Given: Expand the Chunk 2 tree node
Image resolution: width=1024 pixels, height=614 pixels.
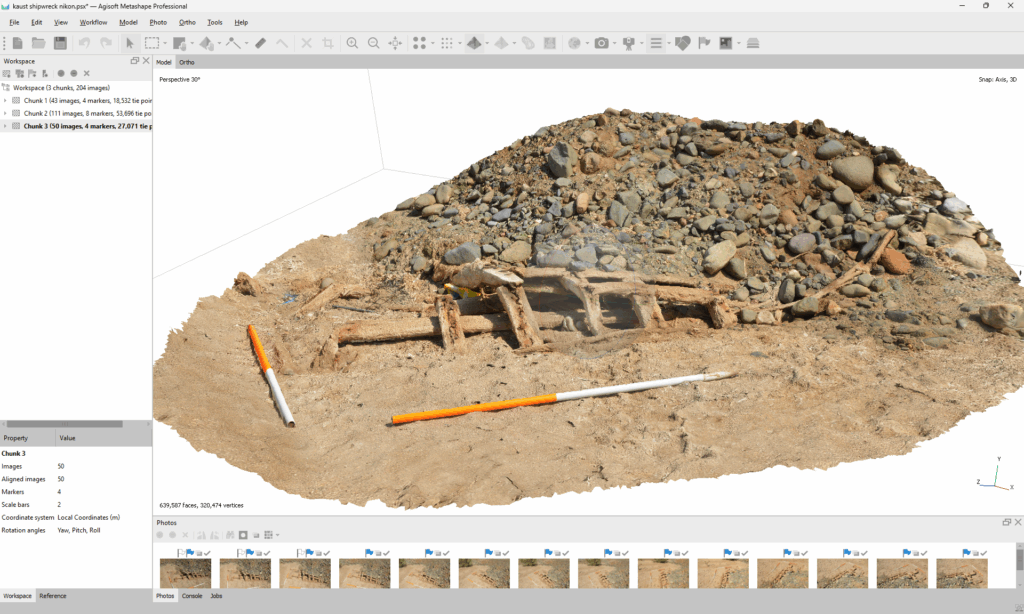Looking at the screenshot, I should 5,114.
